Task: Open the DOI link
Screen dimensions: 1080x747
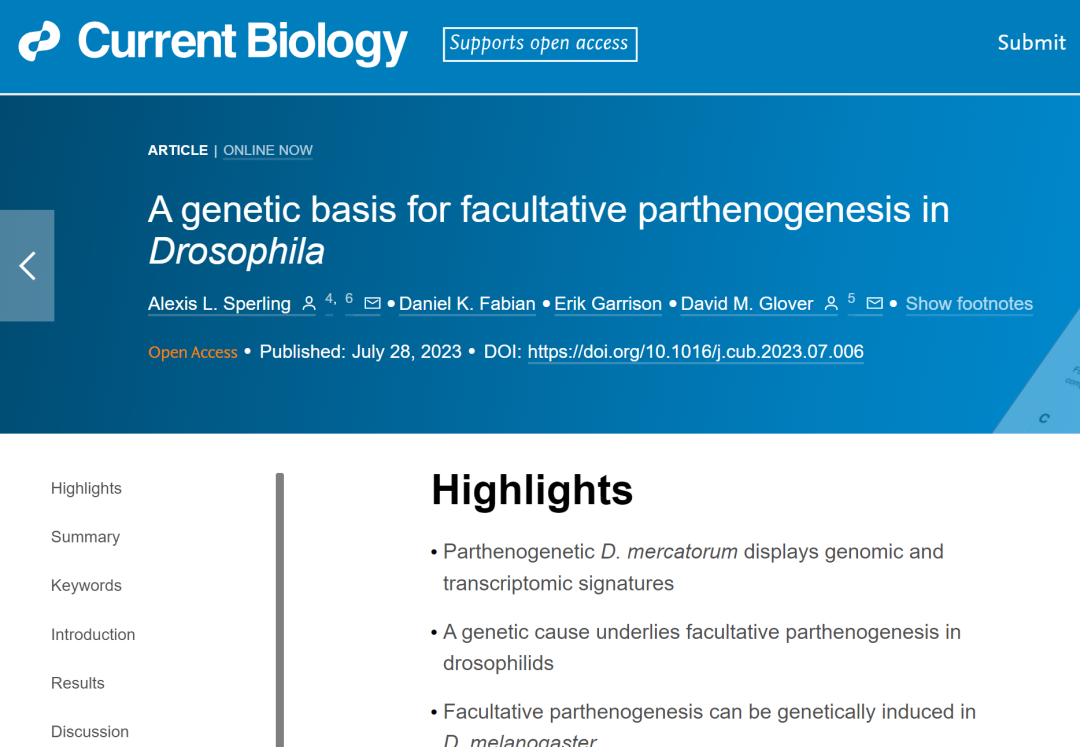Action: pos(696,352)
